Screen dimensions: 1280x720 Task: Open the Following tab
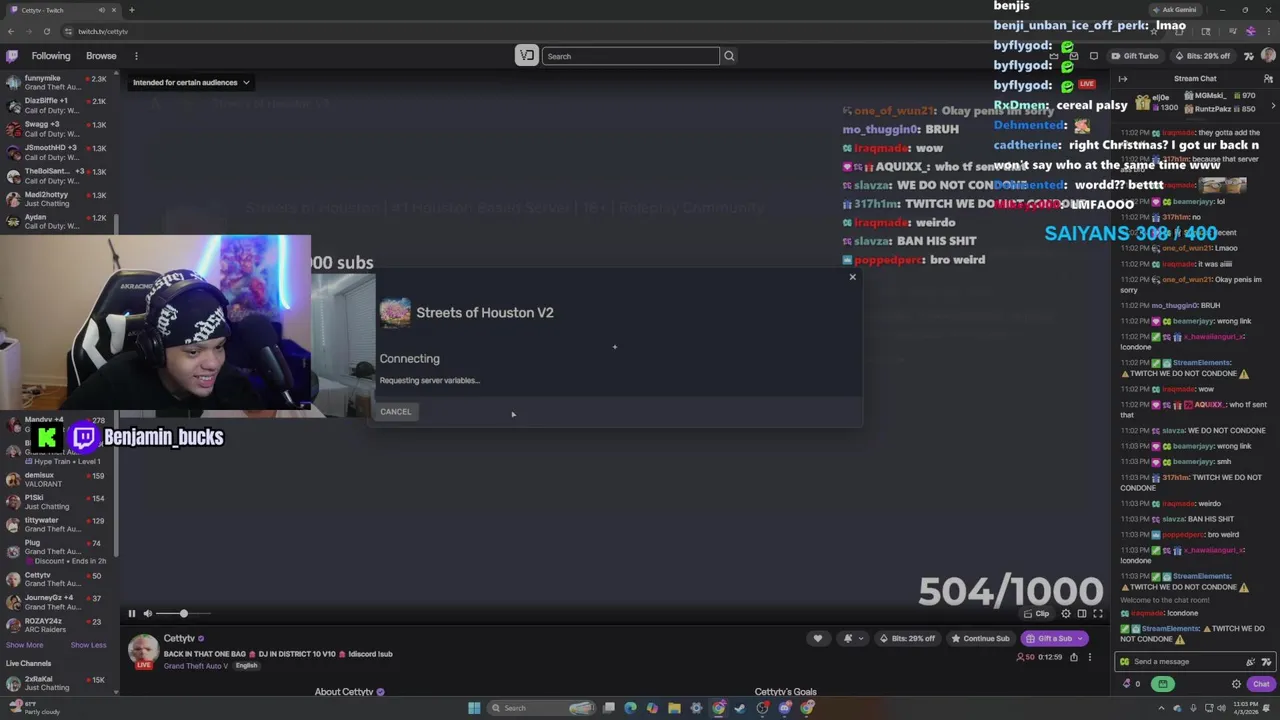(51, 56)
